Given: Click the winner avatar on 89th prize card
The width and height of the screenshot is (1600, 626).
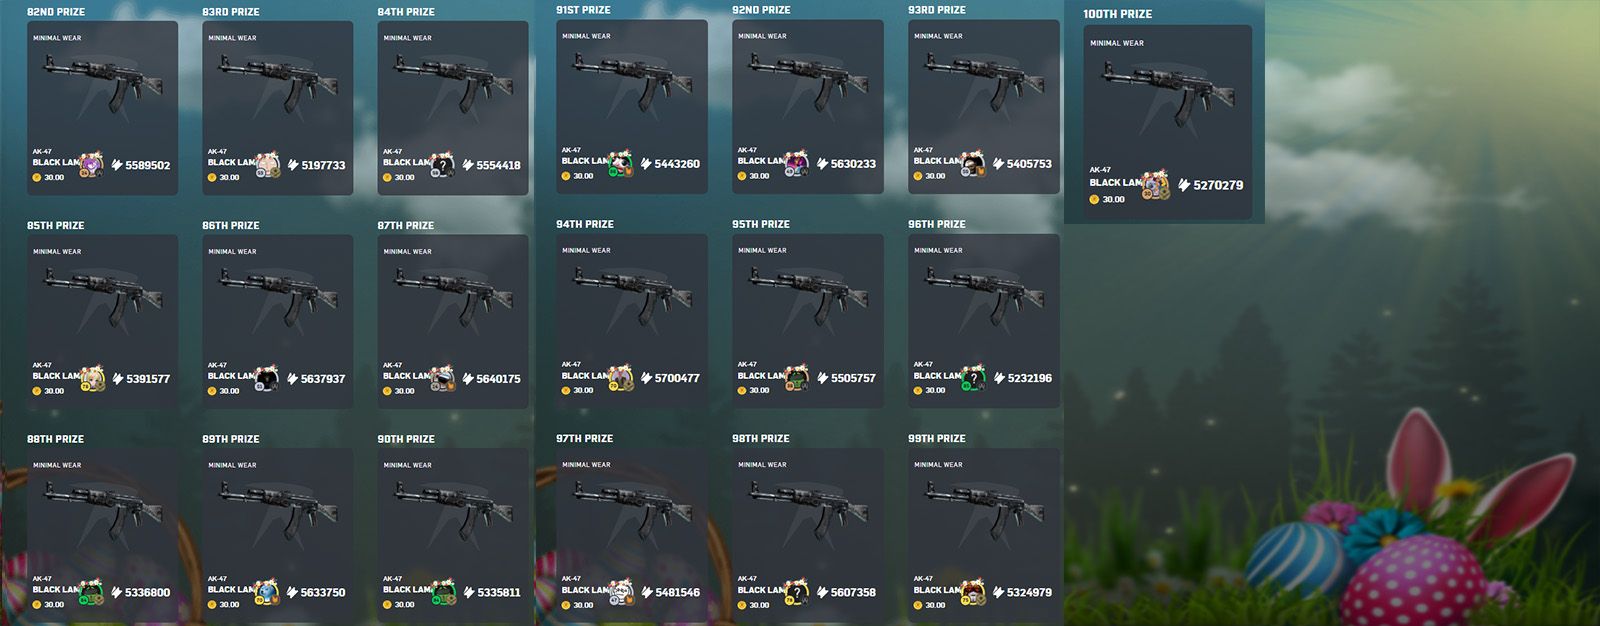Looking at the screenshot, I should 267,592.
